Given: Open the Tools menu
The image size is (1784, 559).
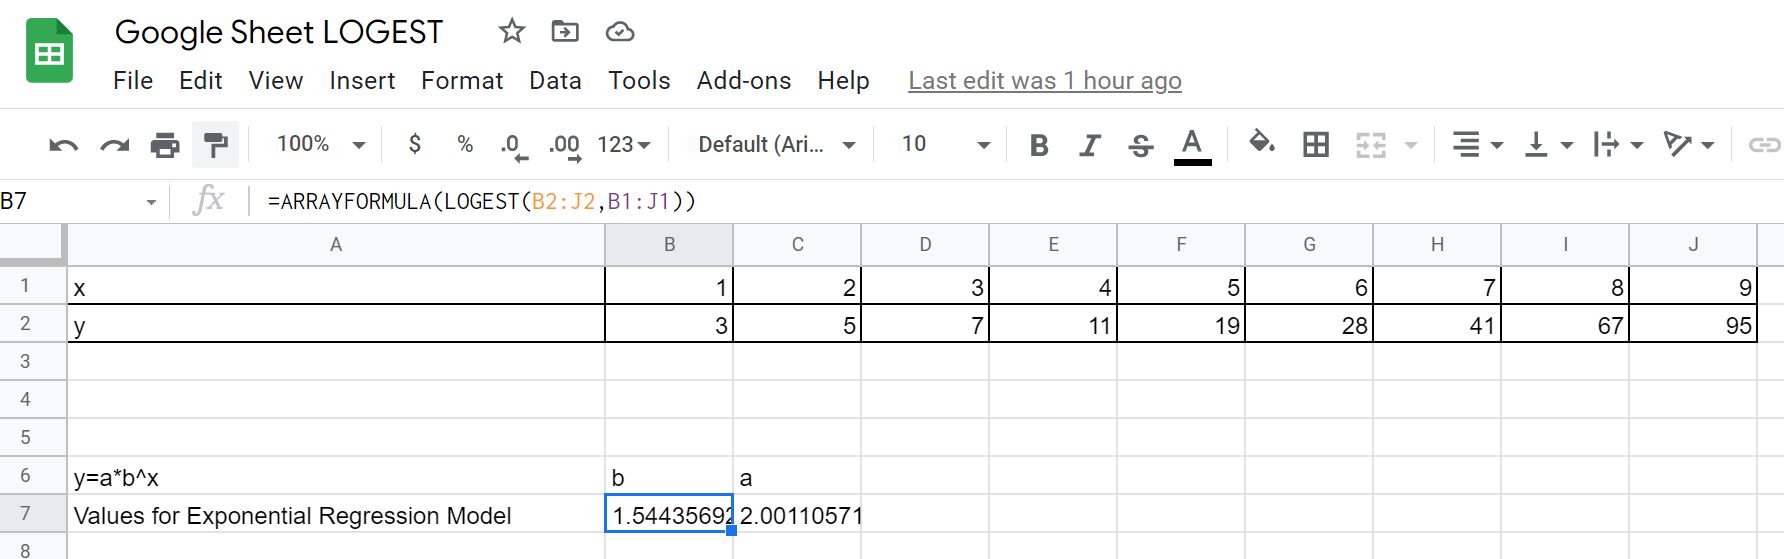Looking at the screenshot, I should click(639, 80).
